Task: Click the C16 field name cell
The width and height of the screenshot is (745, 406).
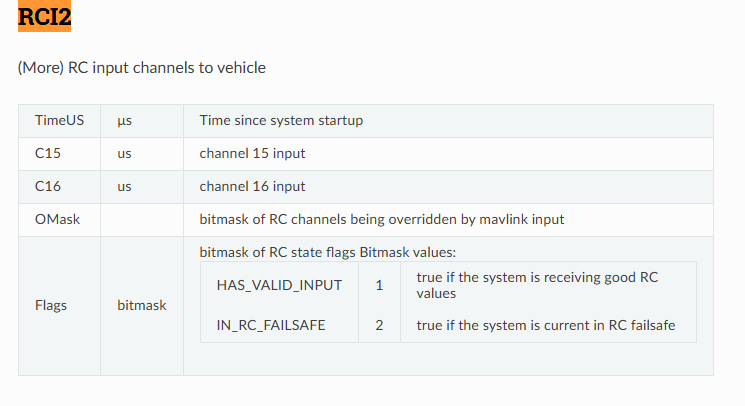Action: (59, 187)
